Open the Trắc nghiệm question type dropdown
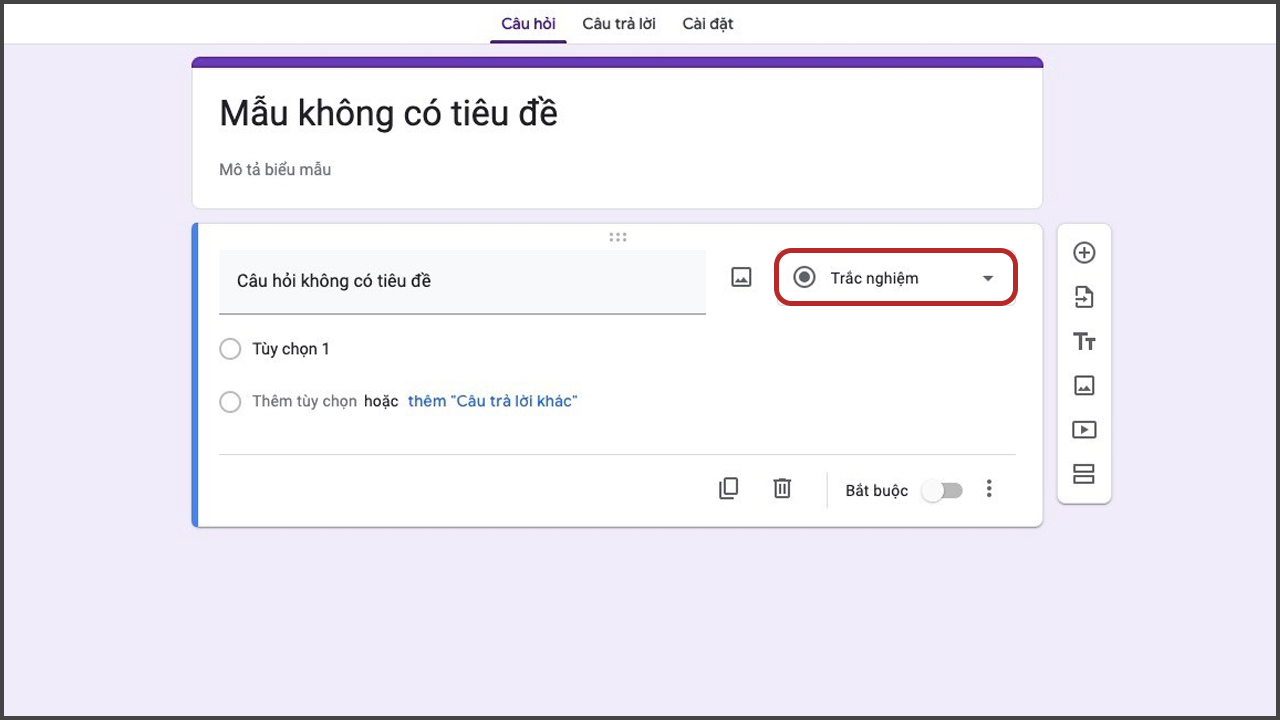1280x720 pixels. (897, 278)
